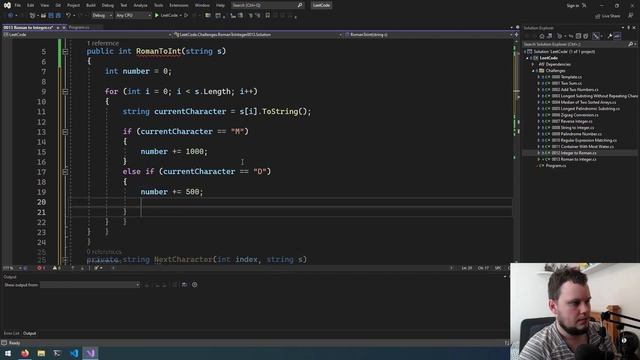Open the File menu
Viewport: 640px width, 360px height.
[18, 5]
